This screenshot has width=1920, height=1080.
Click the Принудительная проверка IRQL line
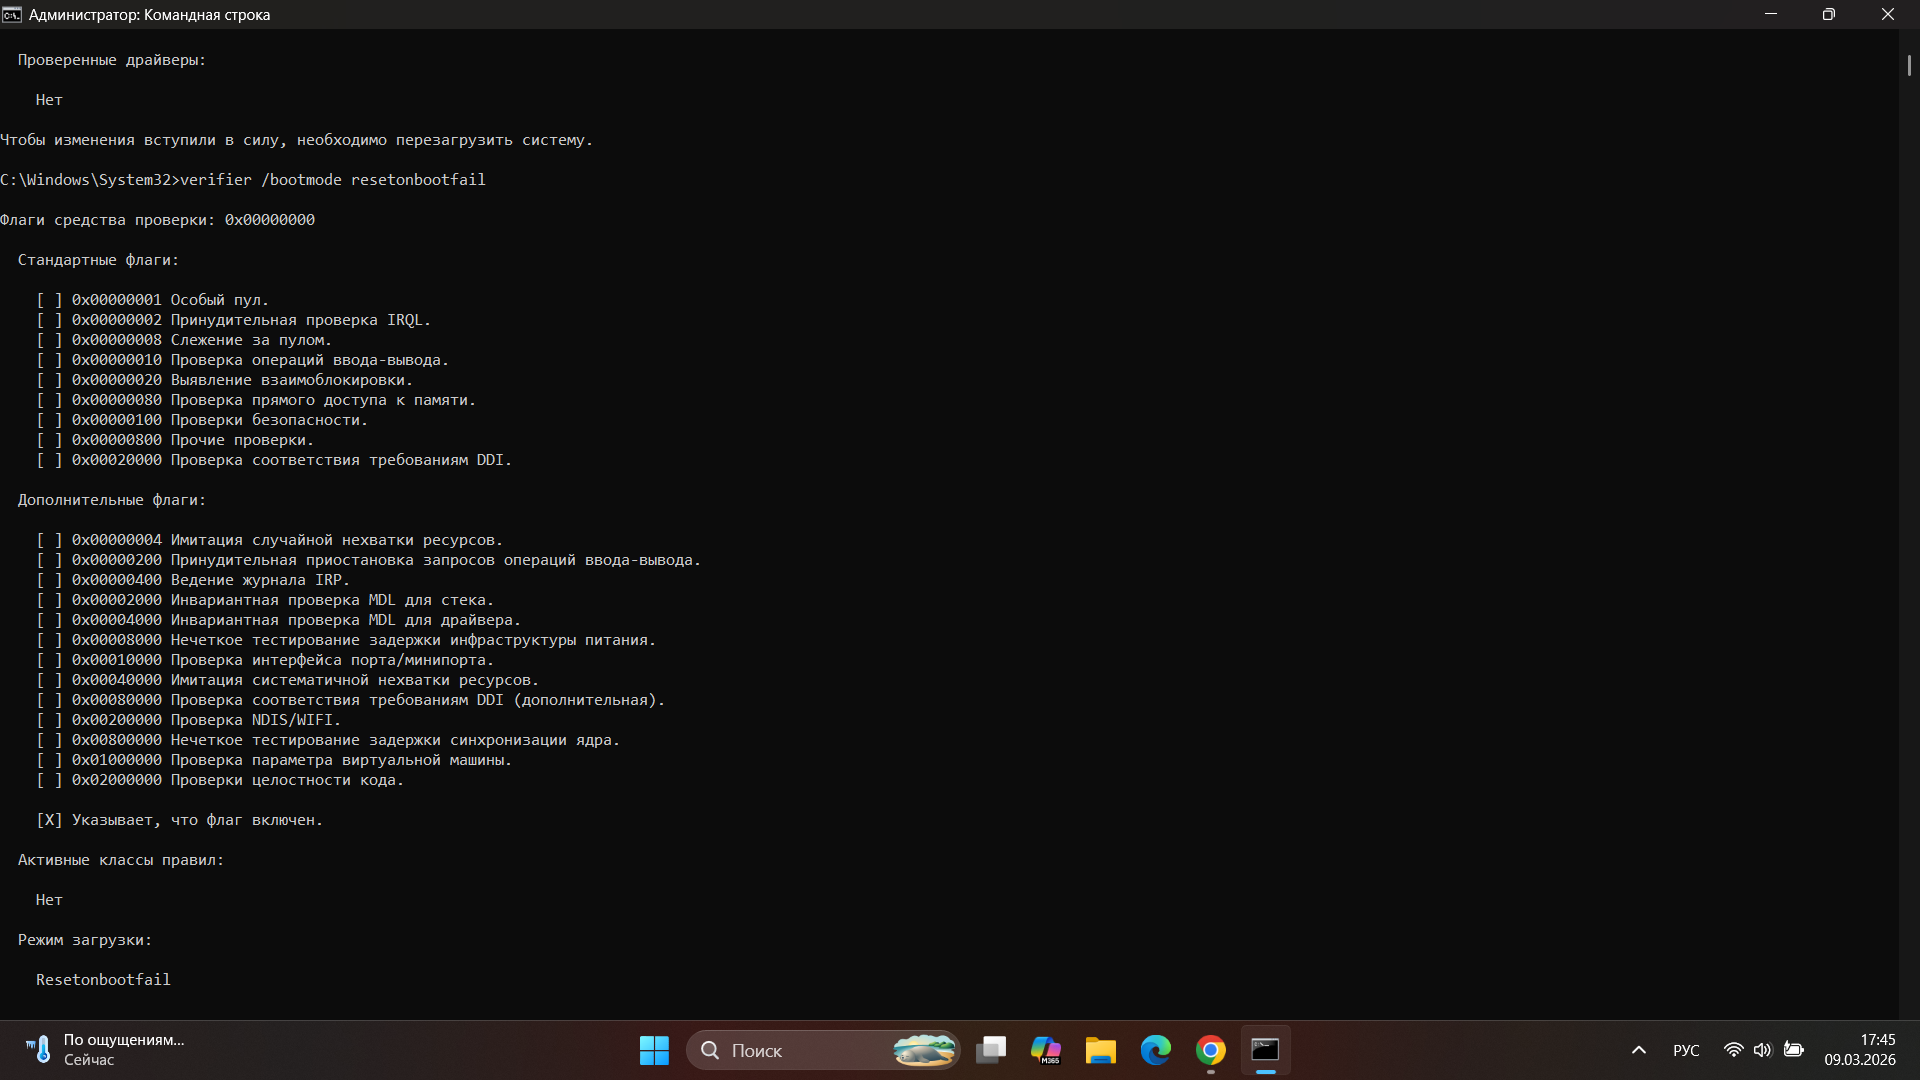[234, 320]
